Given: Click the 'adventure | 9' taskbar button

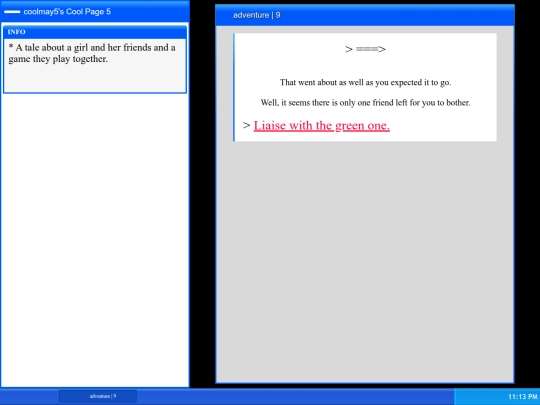Looking at the screenshot, I should click(x=98, y=396).
